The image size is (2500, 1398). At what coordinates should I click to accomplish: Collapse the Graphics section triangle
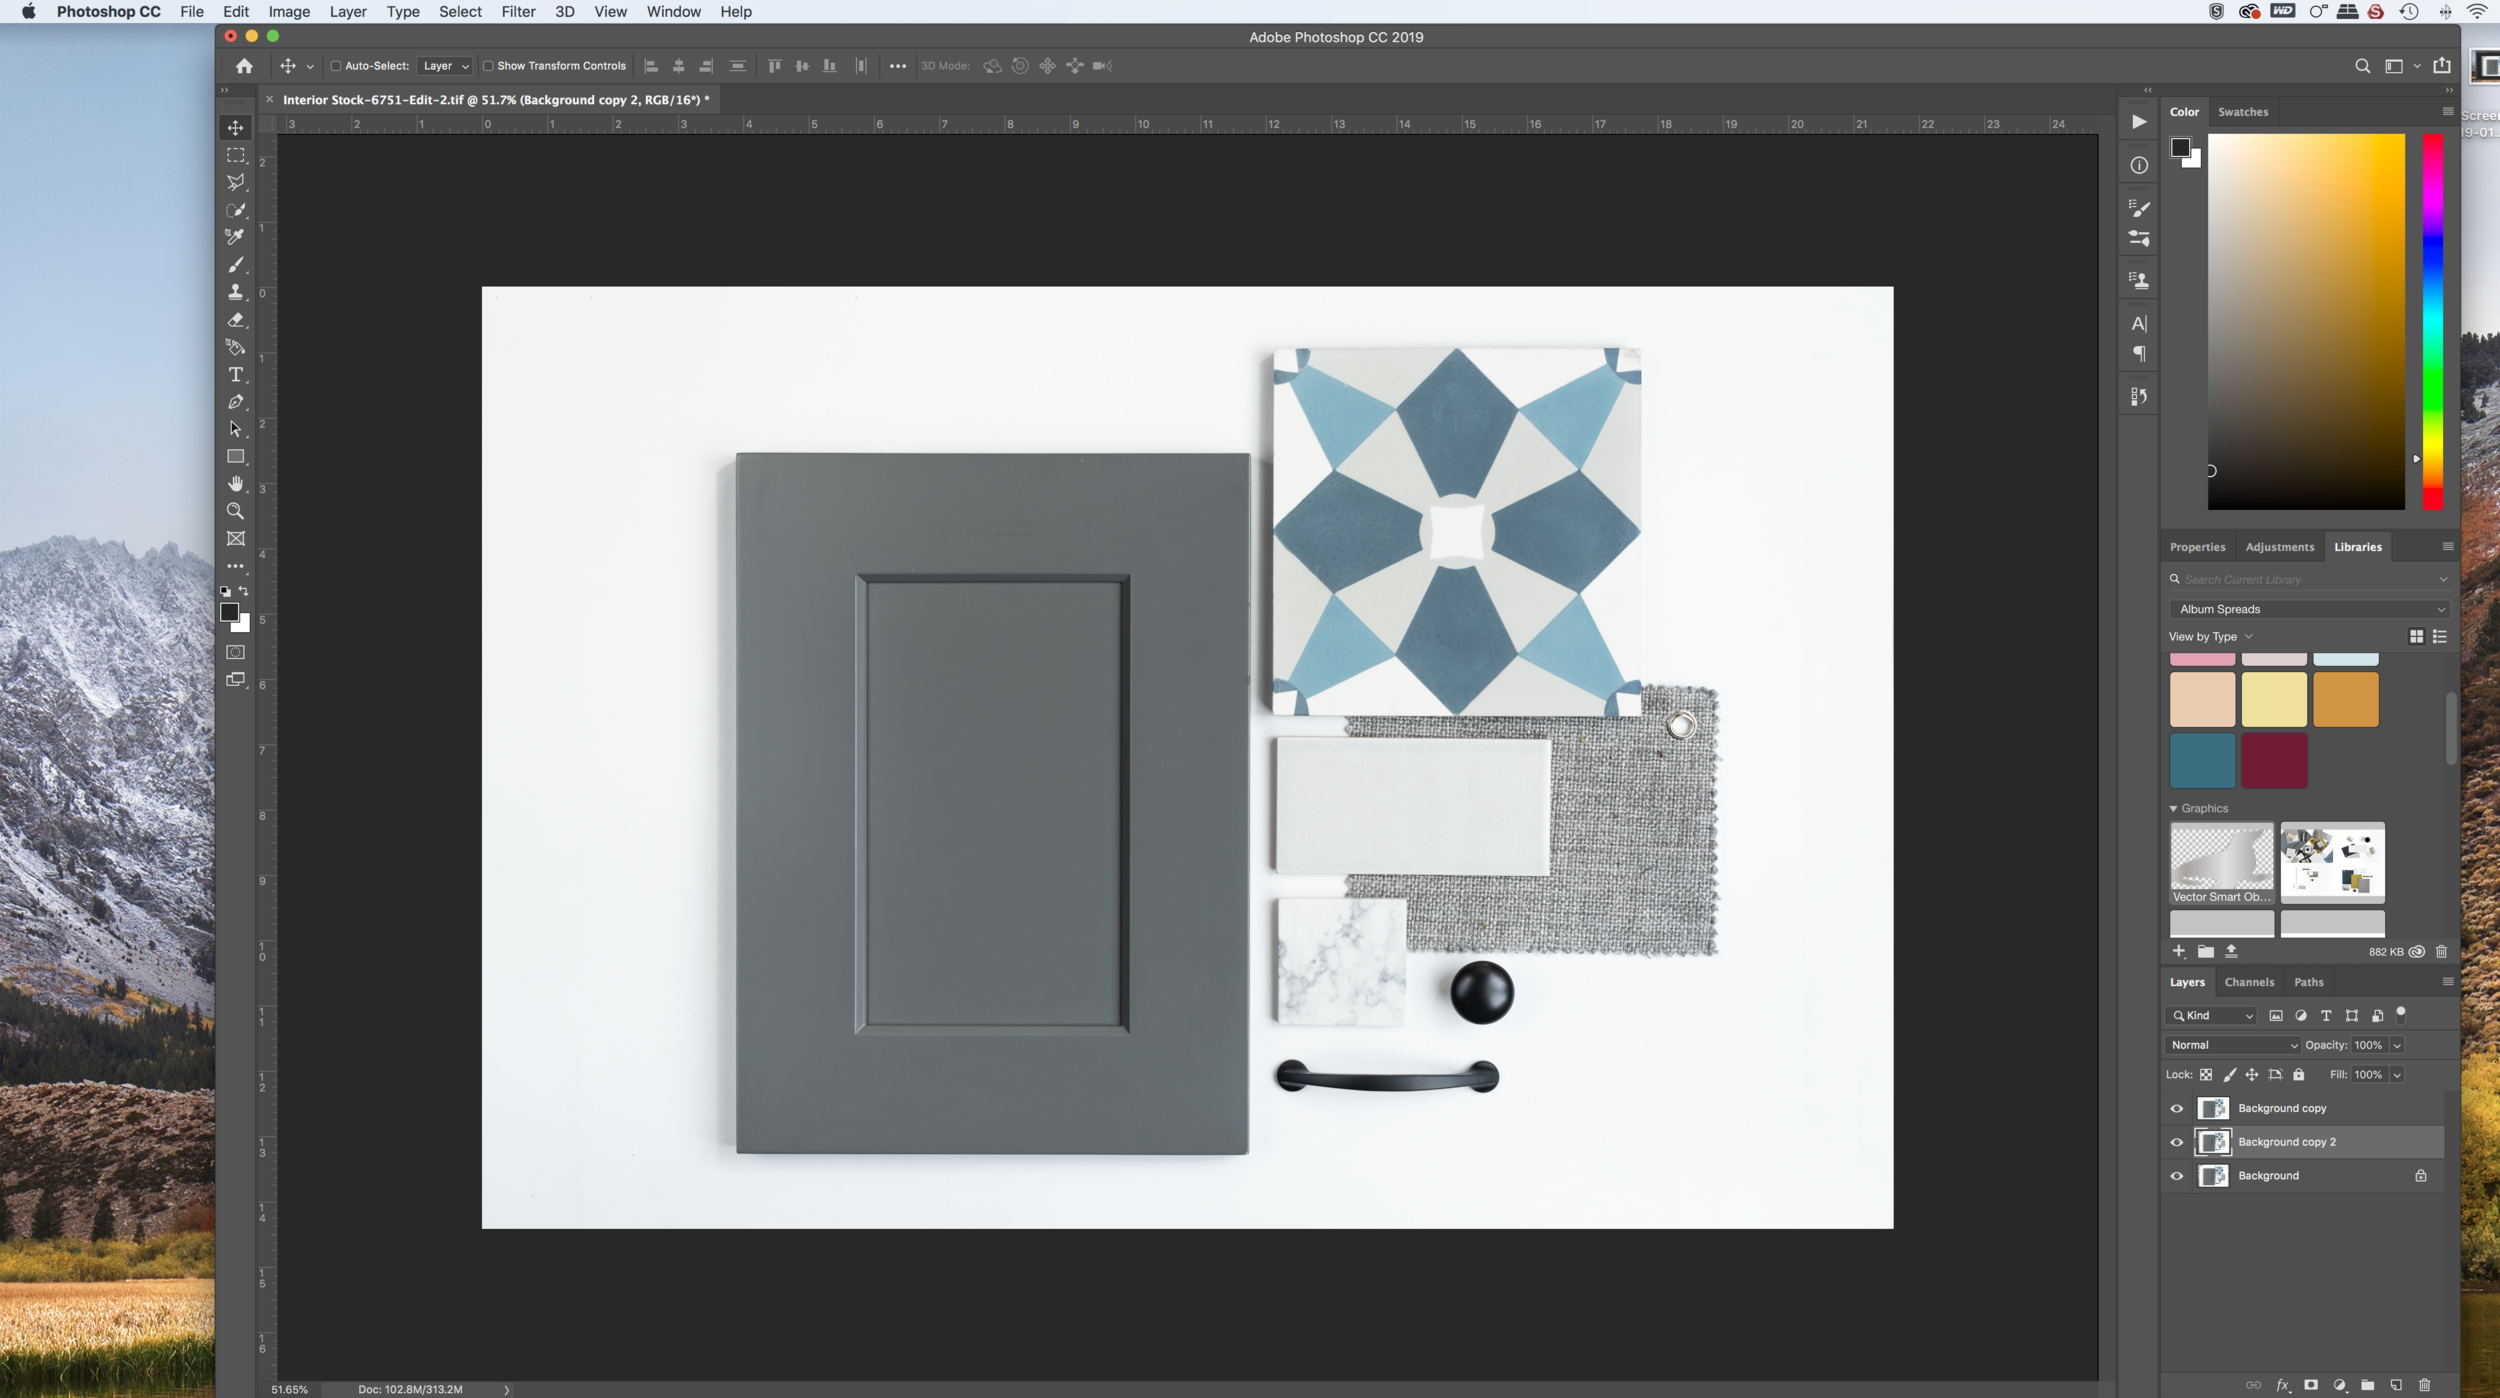coord(2172,809)
